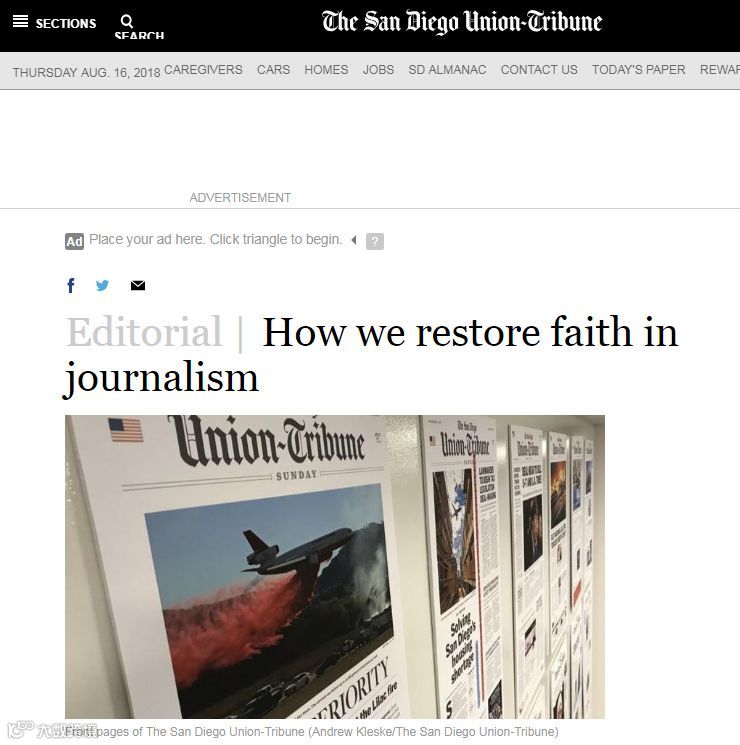Viewport: 740px width, 745px height.
Task: Open SD Almanac link
Action: (447, 70)
